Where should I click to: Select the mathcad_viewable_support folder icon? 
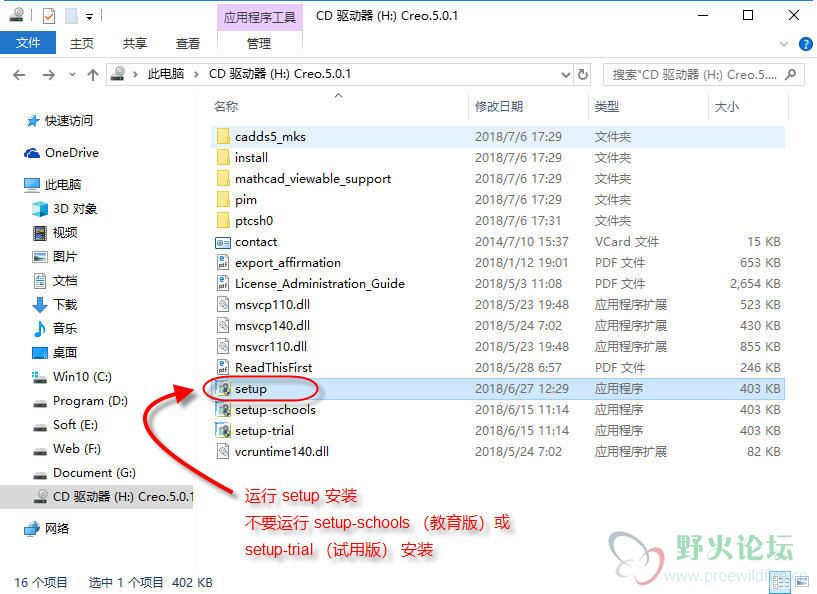click(x=223, y=179)
